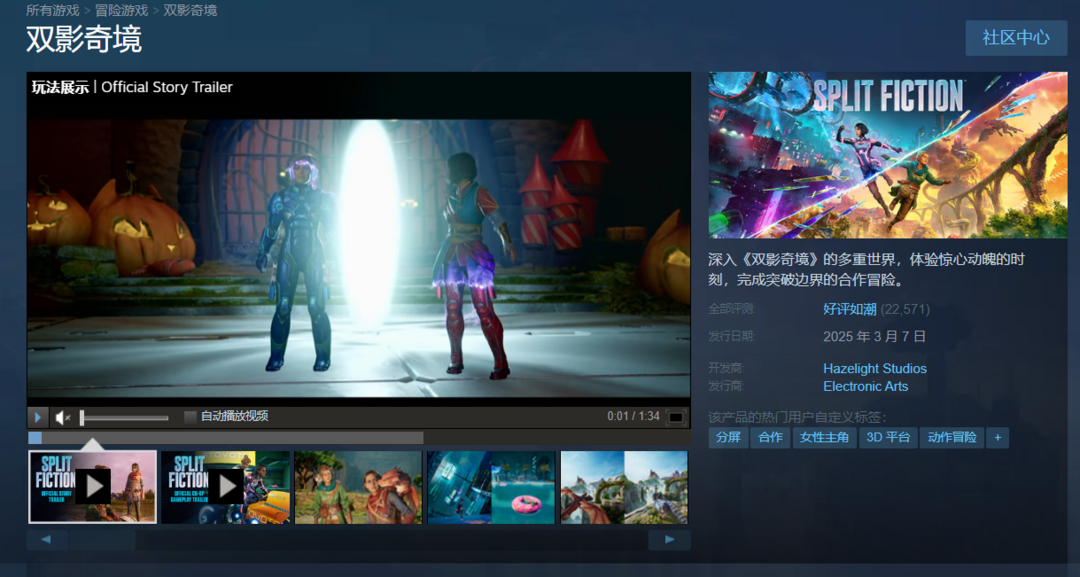The height and width of the screenshot is (577, 1080).
Task: Go to 所有游戏 breadcrumb
Action: pos(52,10)
